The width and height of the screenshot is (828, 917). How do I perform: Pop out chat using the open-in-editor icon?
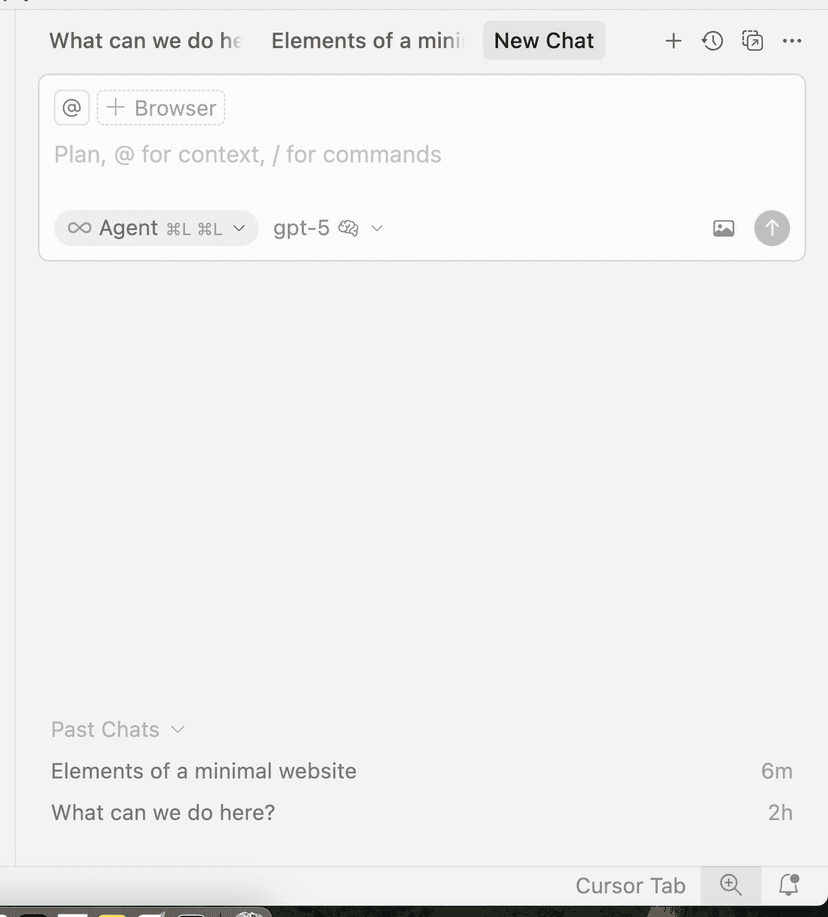[x=752, y=41]
